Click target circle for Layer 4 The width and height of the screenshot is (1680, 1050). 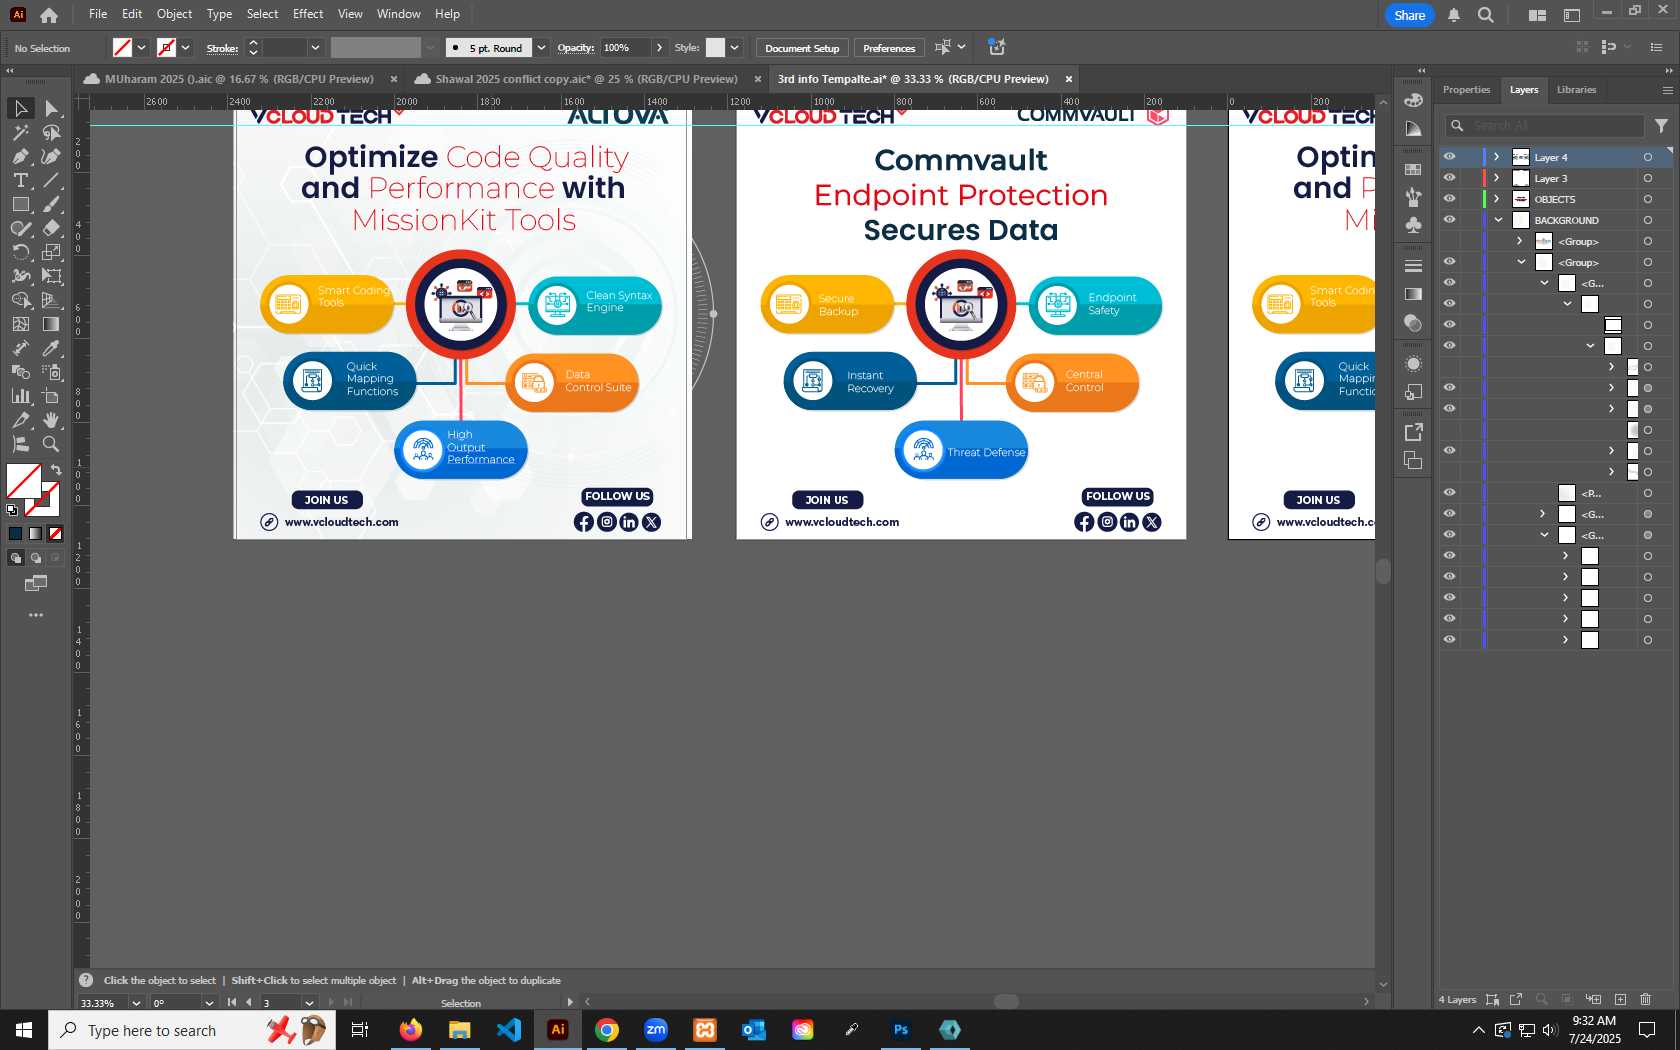tap(1647, 157)
